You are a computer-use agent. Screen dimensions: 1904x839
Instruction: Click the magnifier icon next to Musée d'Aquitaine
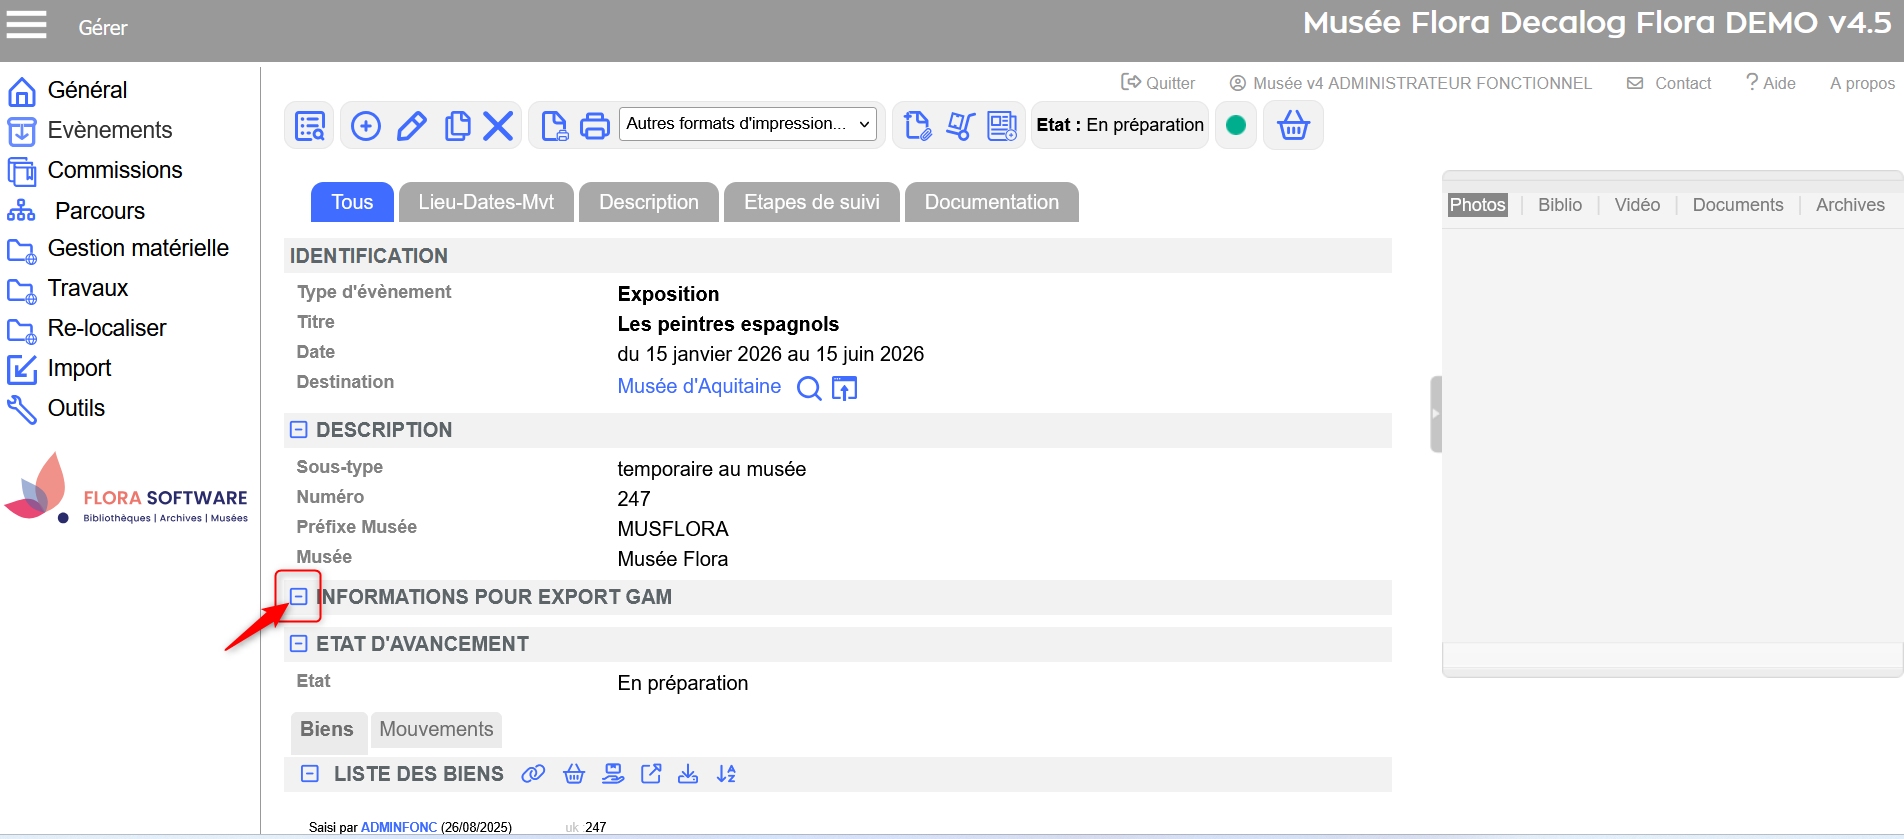coord(808,388)
